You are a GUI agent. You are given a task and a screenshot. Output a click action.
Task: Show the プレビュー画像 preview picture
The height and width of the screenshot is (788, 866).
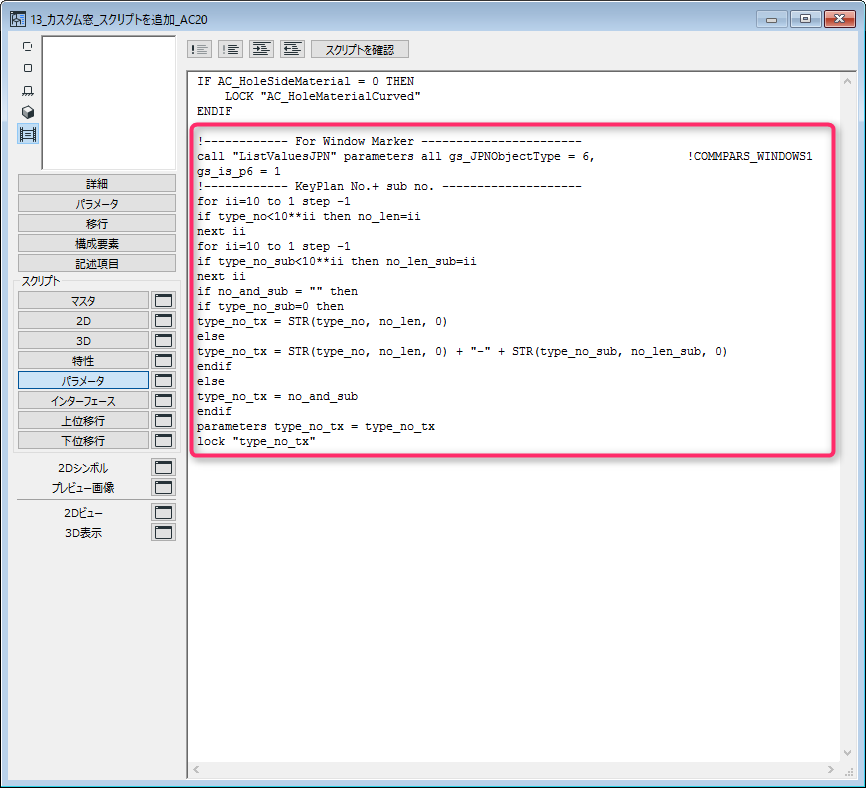point(83,488)
